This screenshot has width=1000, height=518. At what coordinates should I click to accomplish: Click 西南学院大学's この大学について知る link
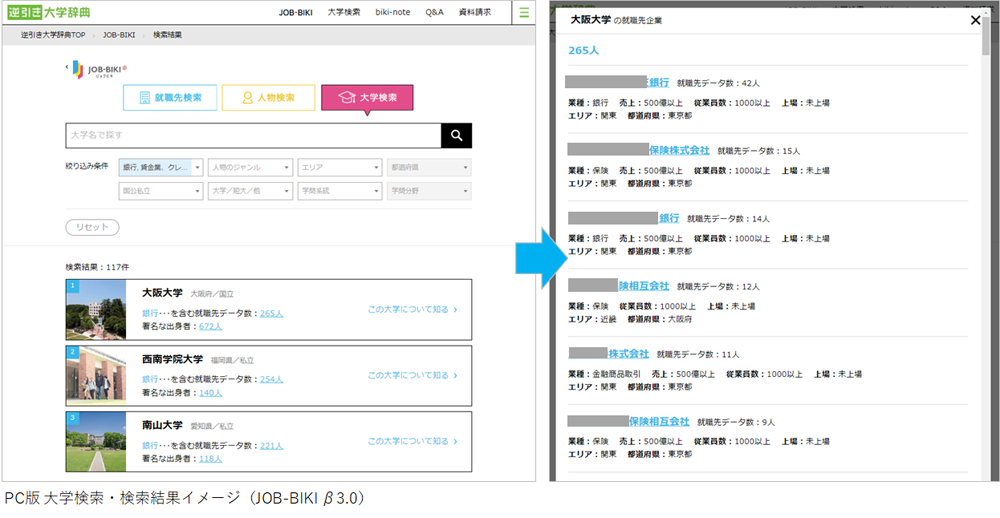[413, 376]
